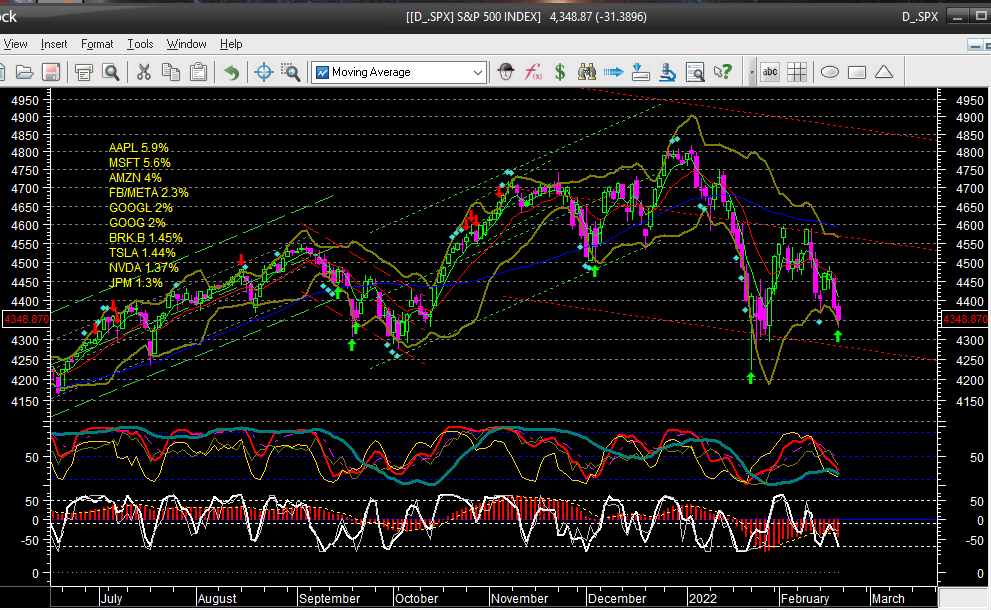Select the triangle drawing tool

883,72
